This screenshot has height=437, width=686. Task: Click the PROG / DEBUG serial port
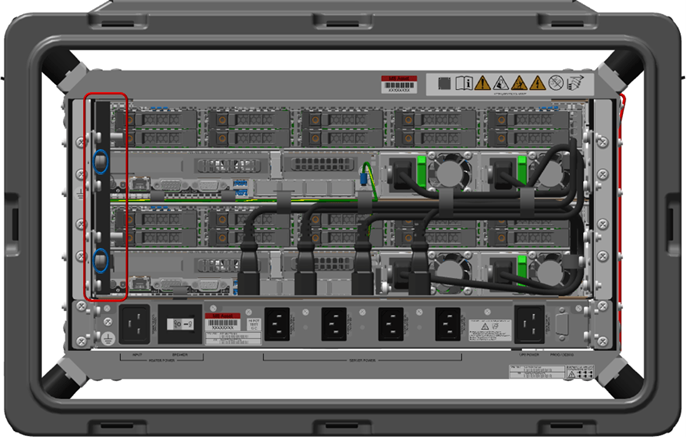point(561,324)
